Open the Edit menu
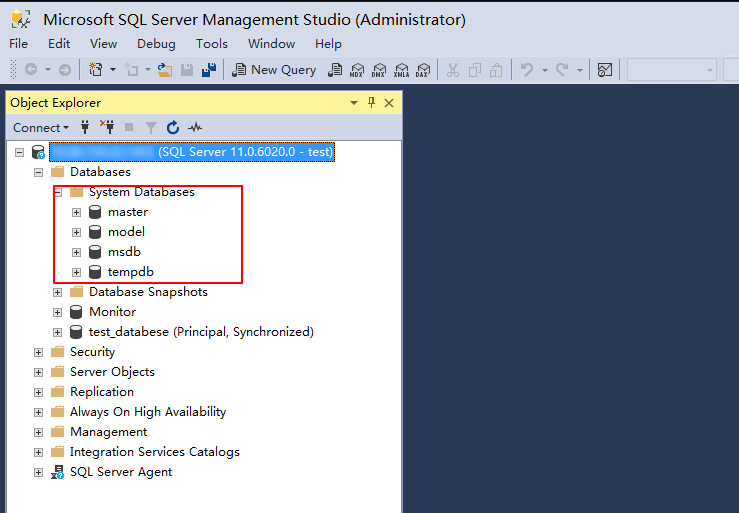739x513 pixels. 59,44
